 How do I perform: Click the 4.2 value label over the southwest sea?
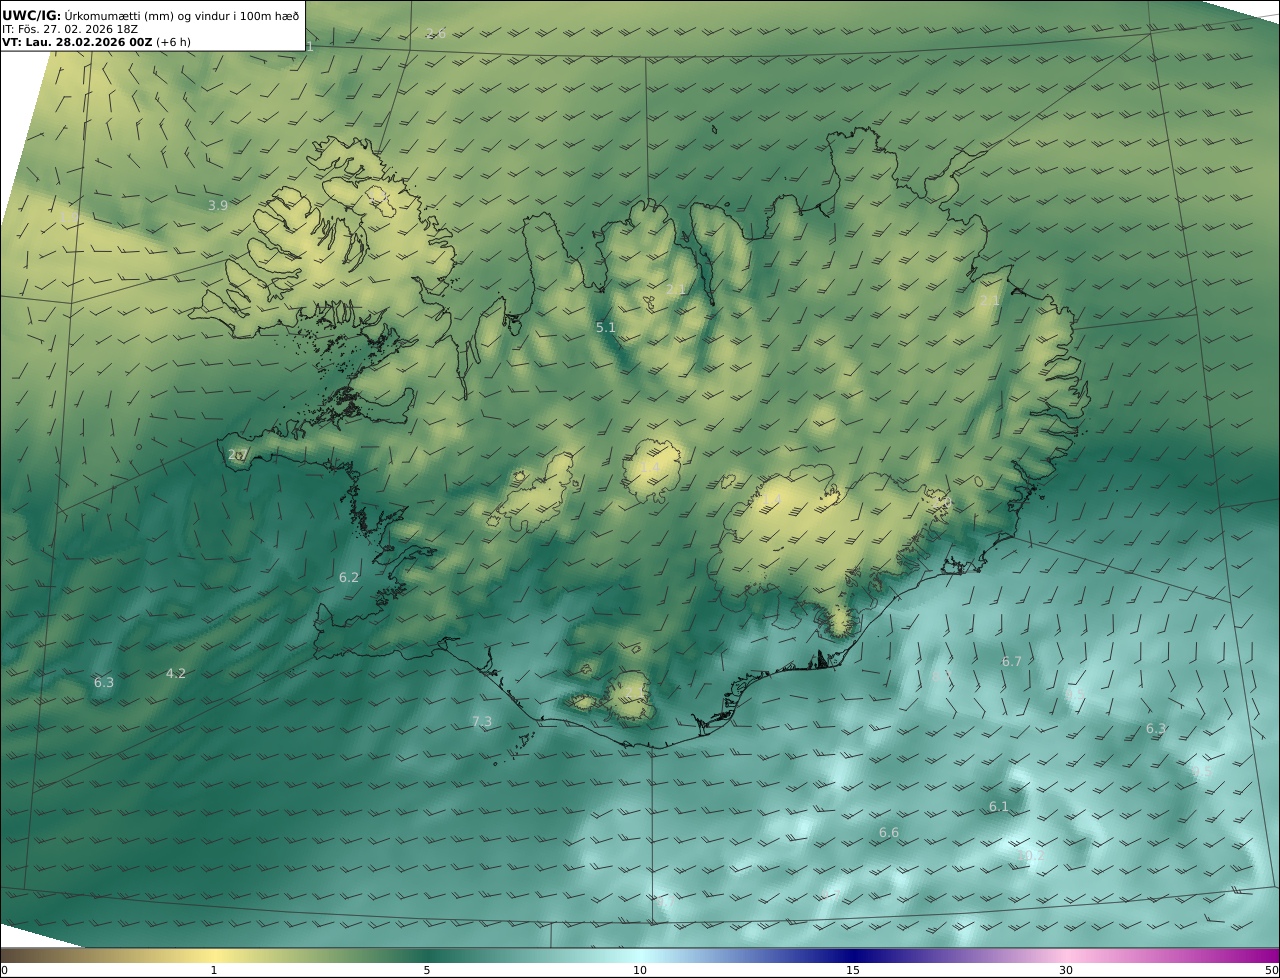point(176,673)
